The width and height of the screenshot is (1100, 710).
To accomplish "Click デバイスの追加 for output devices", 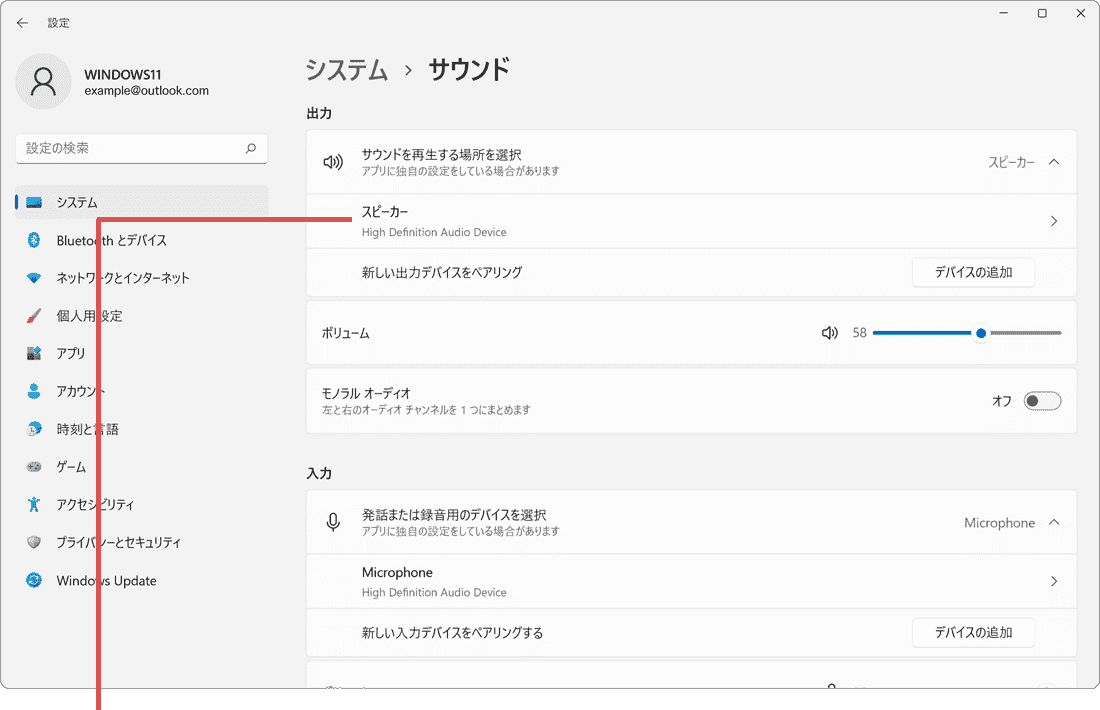I will point(972,272).
